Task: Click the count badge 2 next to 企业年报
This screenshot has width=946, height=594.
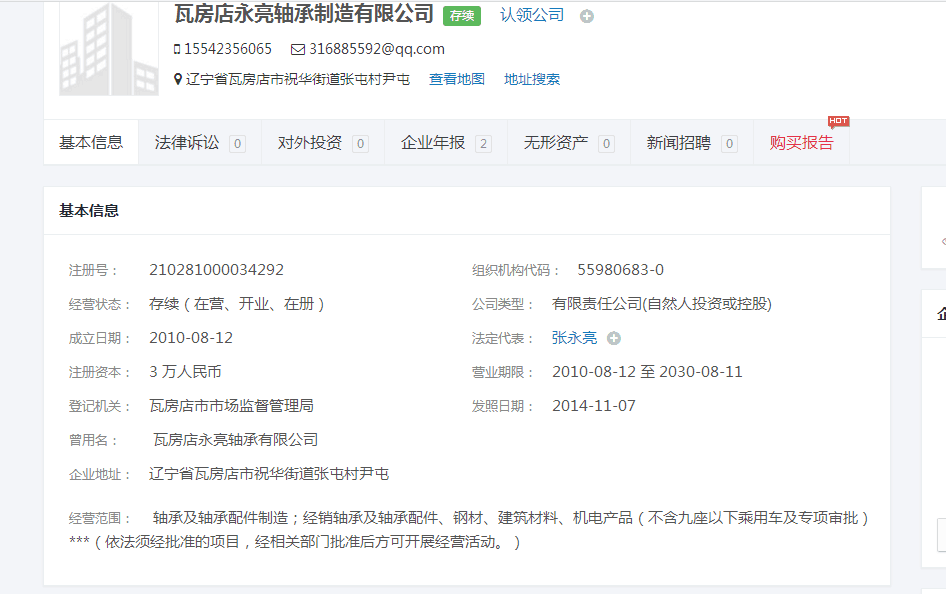Action: point(483,144)
